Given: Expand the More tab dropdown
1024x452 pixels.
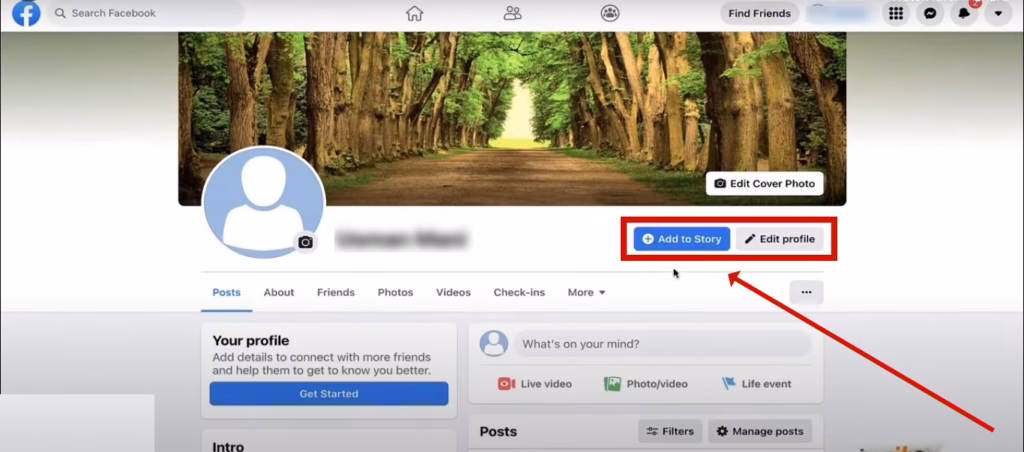Looking at the screenshot, I should click(x=586, y=293).
